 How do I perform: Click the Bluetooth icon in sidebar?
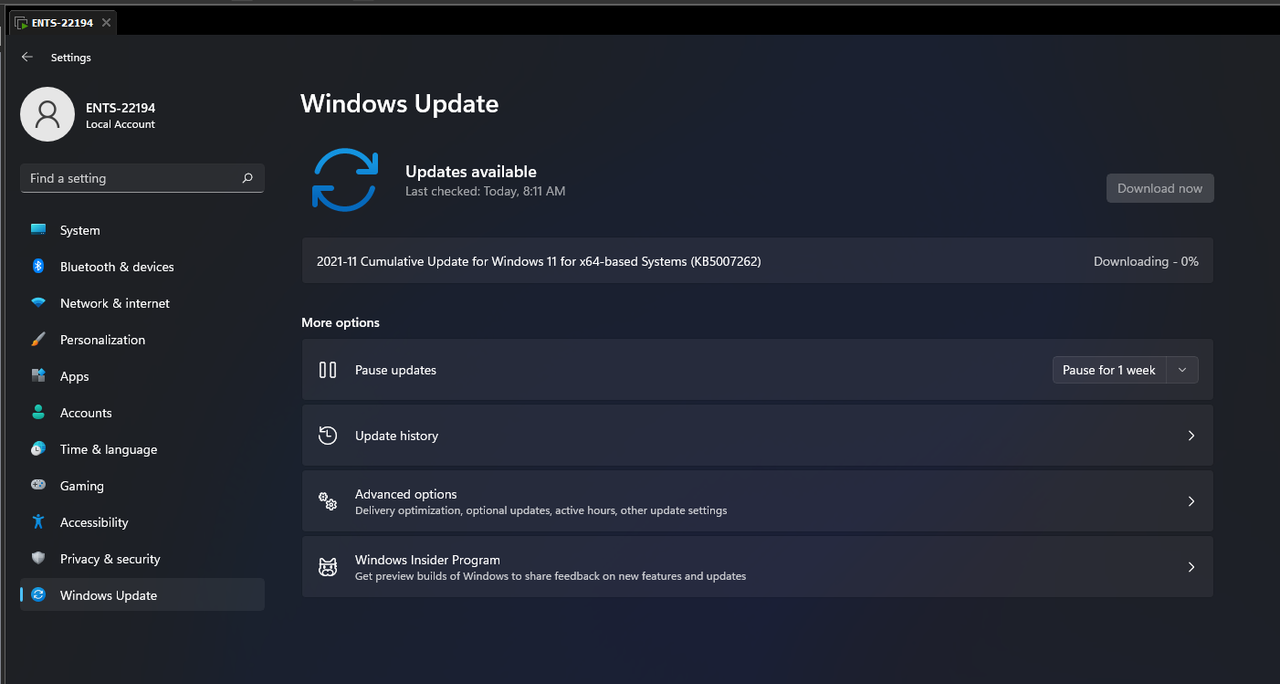click(38, 266)
